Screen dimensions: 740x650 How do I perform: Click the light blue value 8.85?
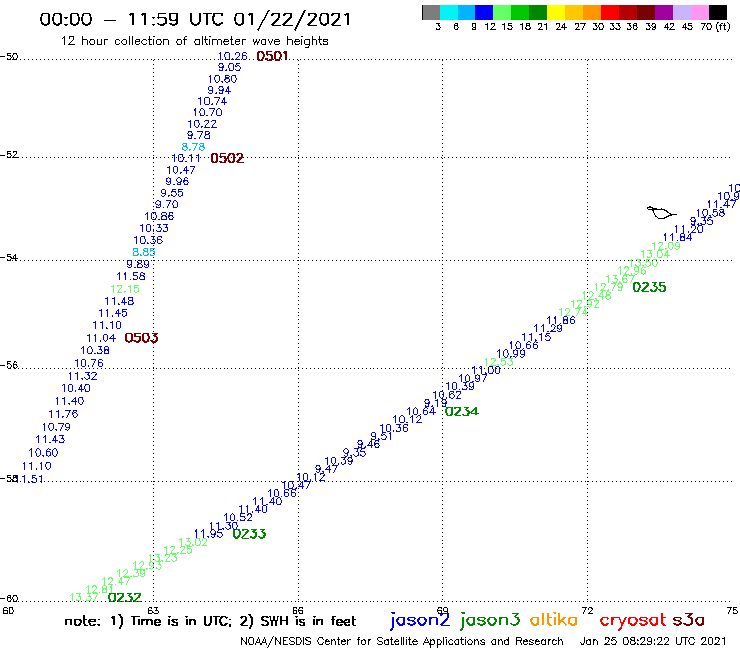tap(144, 252)
